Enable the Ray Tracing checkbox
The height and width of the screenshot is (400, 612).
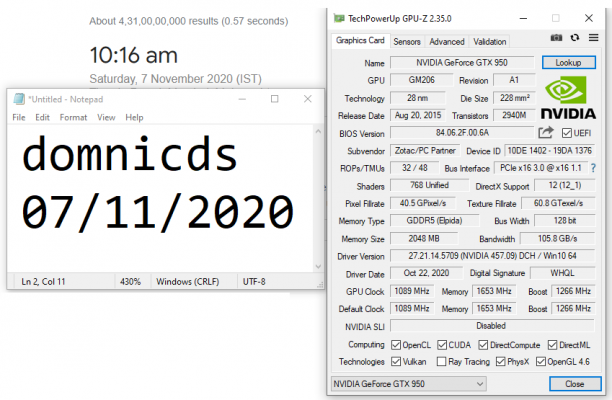coord(441,362)
